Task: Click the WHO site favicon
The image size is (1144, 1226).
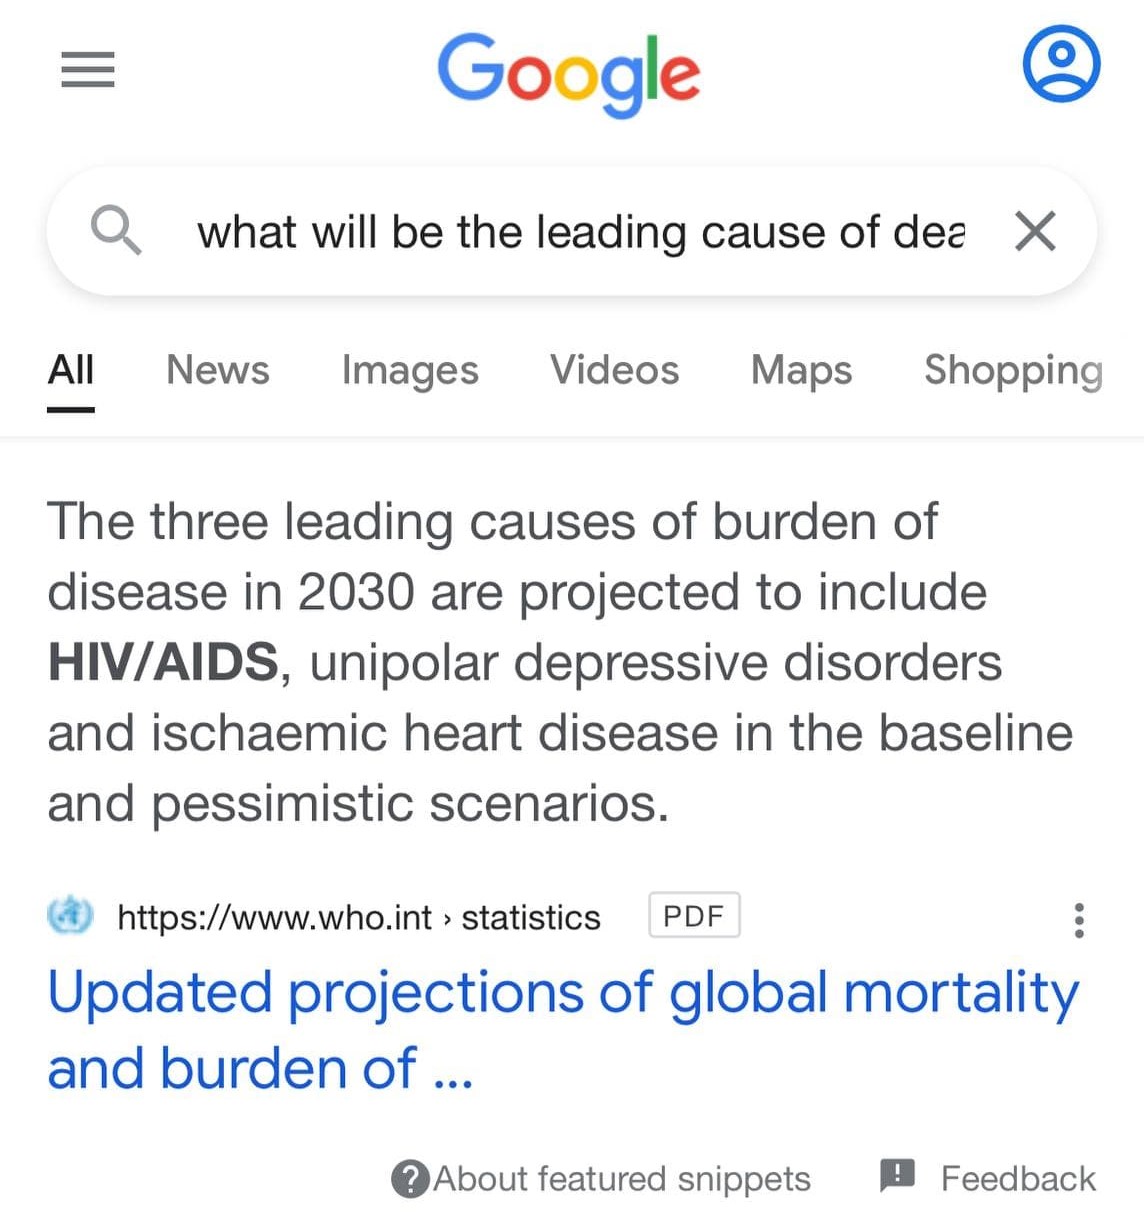Action: point(70,916)
